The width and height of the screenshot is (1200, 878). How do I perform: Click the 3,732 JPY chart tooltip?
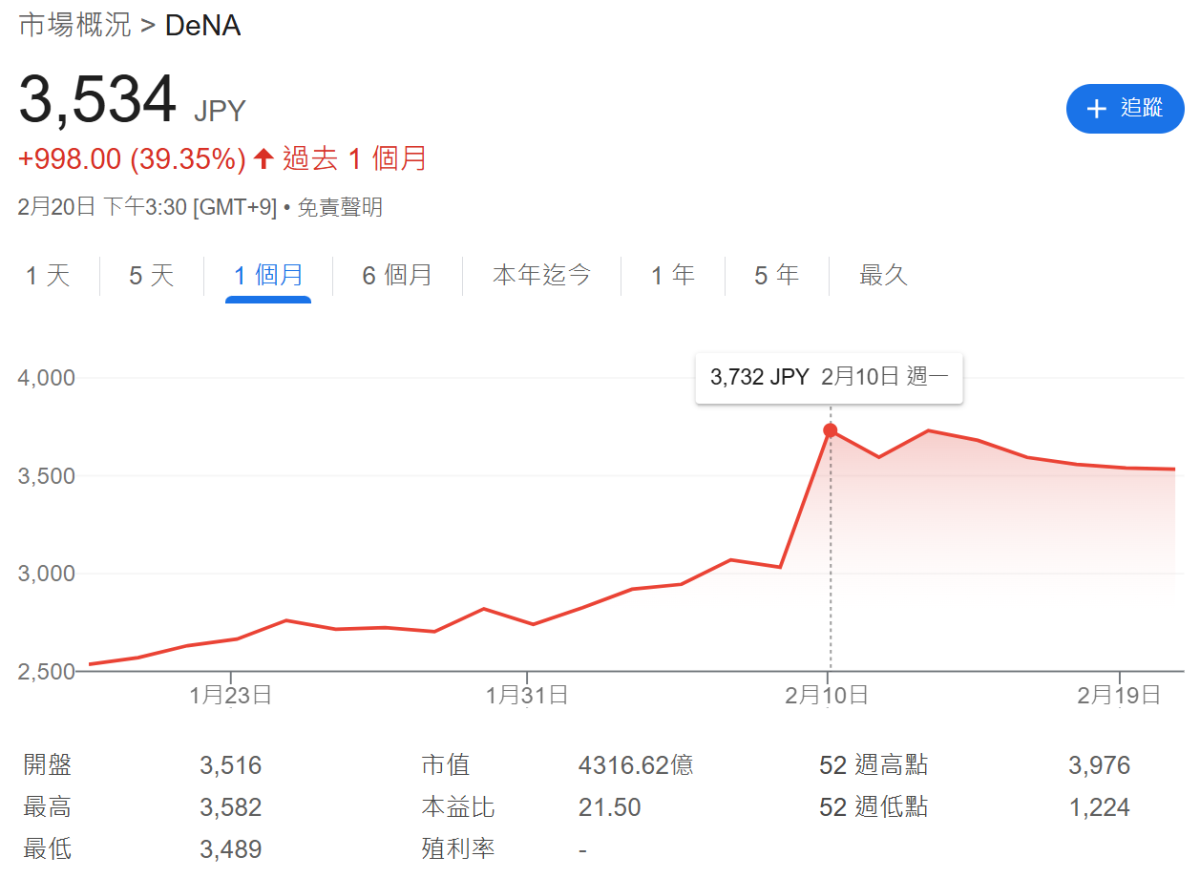(x=828, y=377)
